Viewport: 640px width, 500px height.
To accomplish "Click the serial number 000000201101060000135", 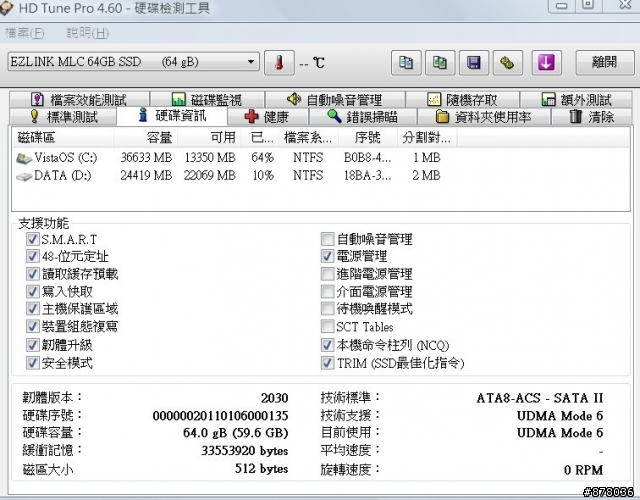I will point(220,416).
